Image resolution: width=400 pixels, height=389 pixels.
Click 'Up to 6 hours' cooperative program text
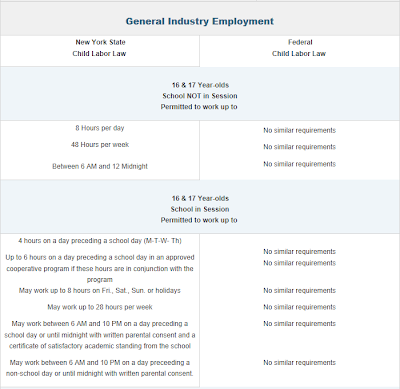tap(100, 268)
